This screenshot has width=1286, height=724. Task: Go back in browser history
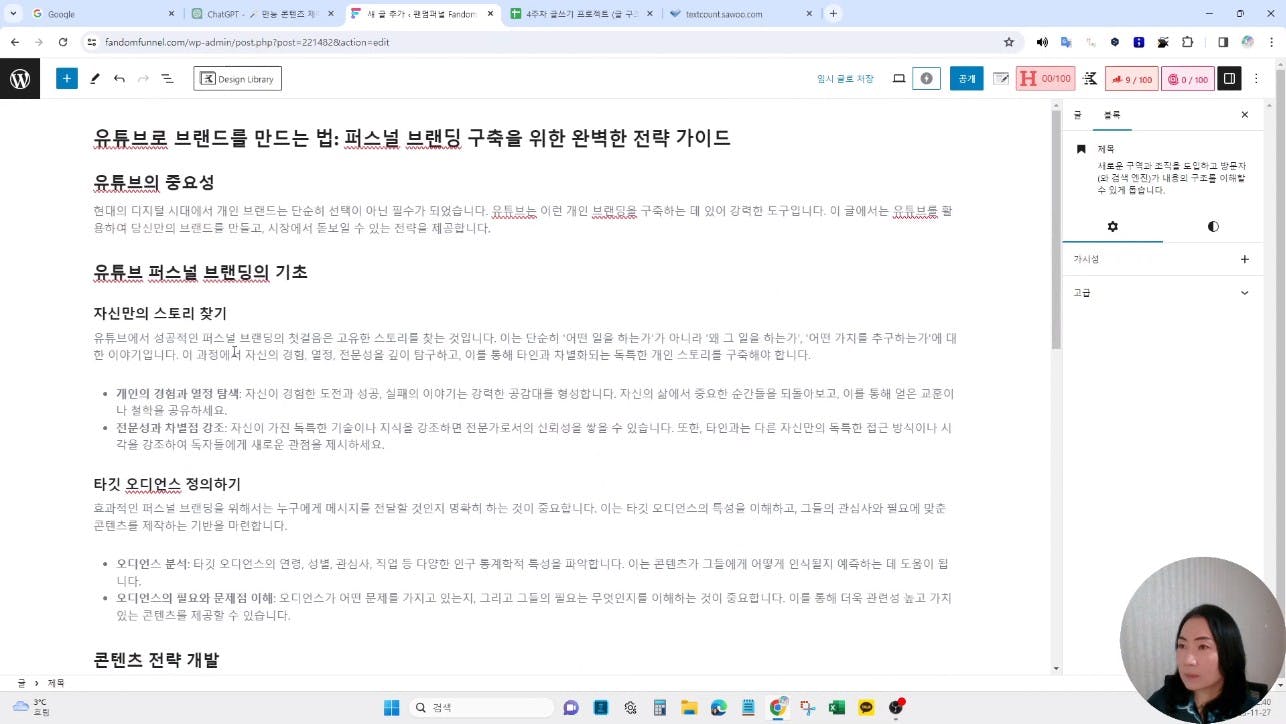[15, 42]
